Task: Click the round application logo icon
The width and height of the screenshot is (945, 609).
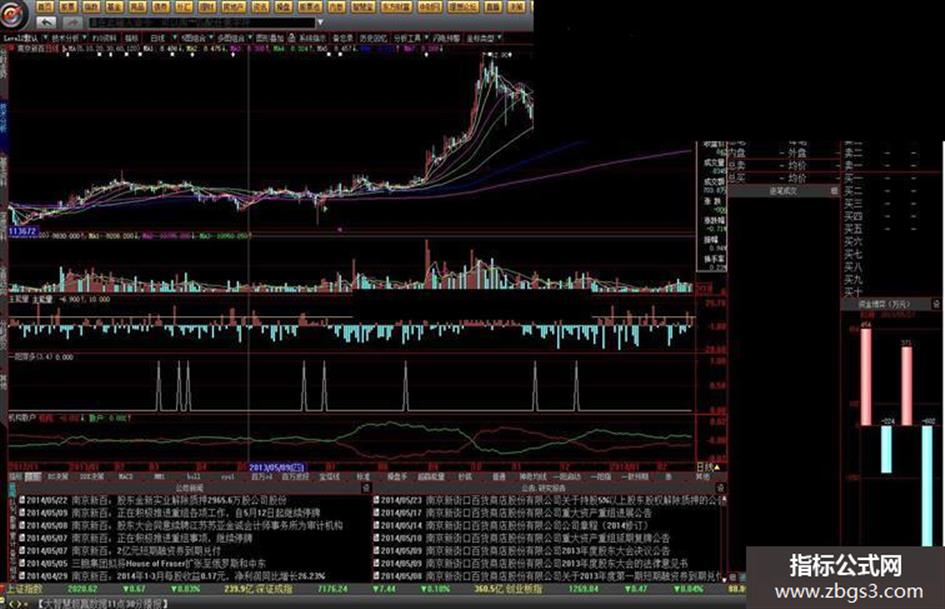Action: [x=13, y=14]
